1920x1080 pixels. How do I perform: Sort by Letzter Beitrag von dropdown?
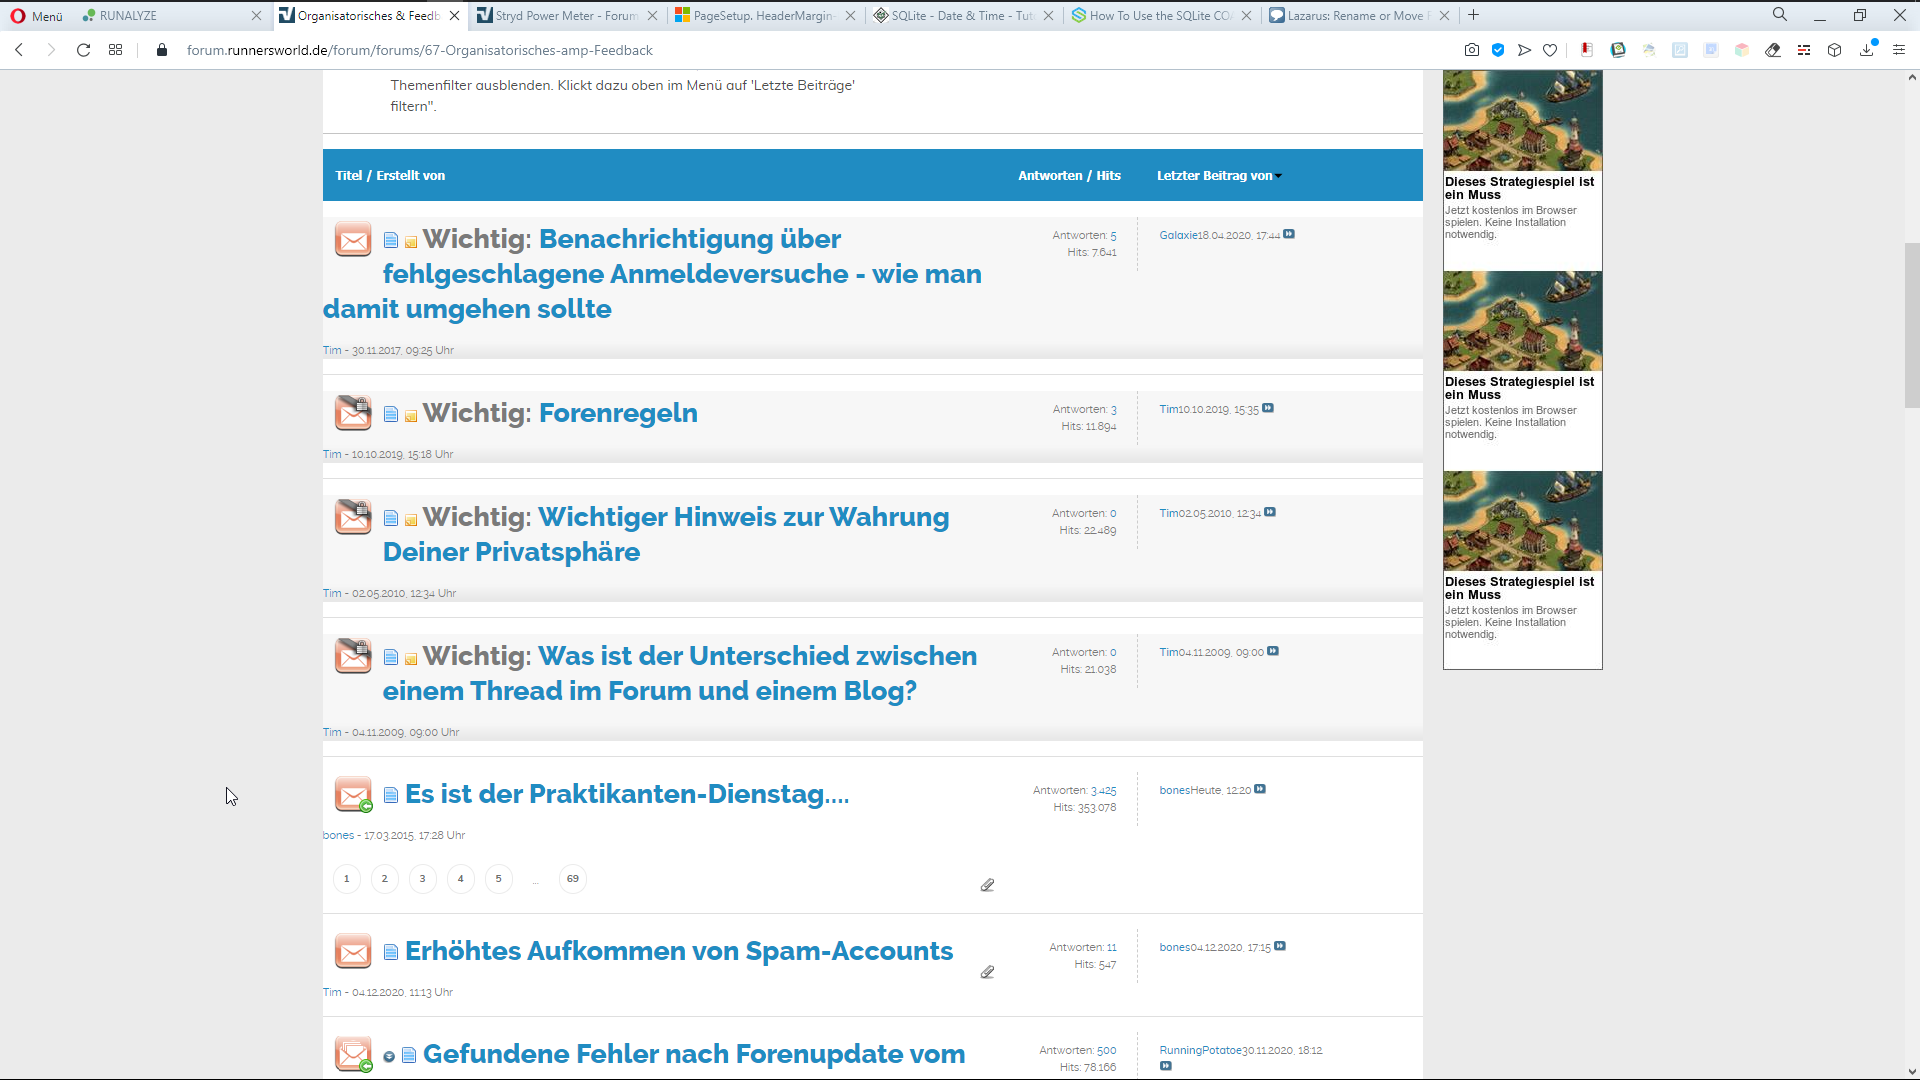click(1219, 176)
